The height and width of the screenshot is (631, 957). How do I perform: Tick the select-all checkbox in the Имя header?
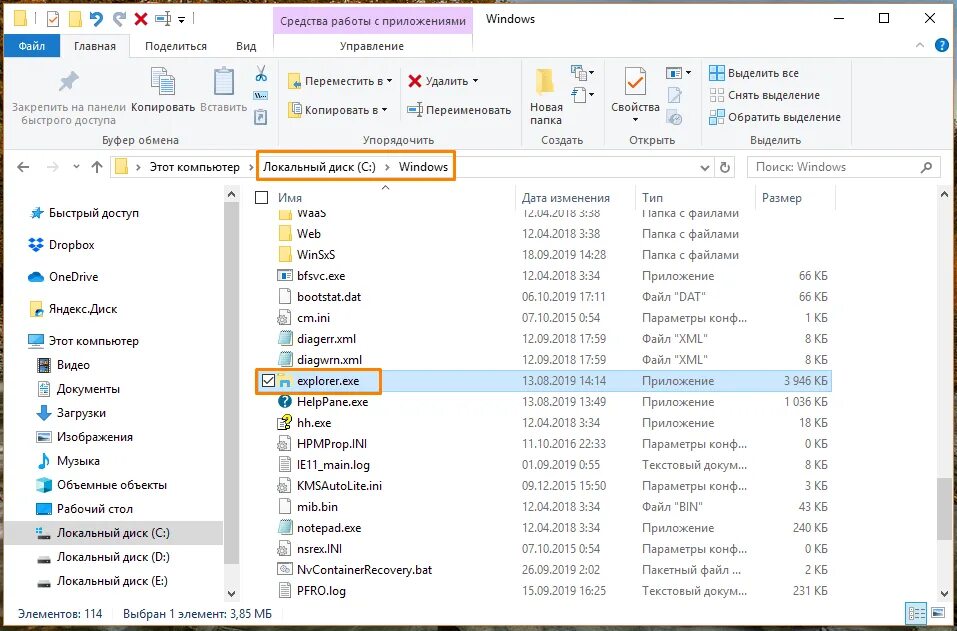click(261, 197)
